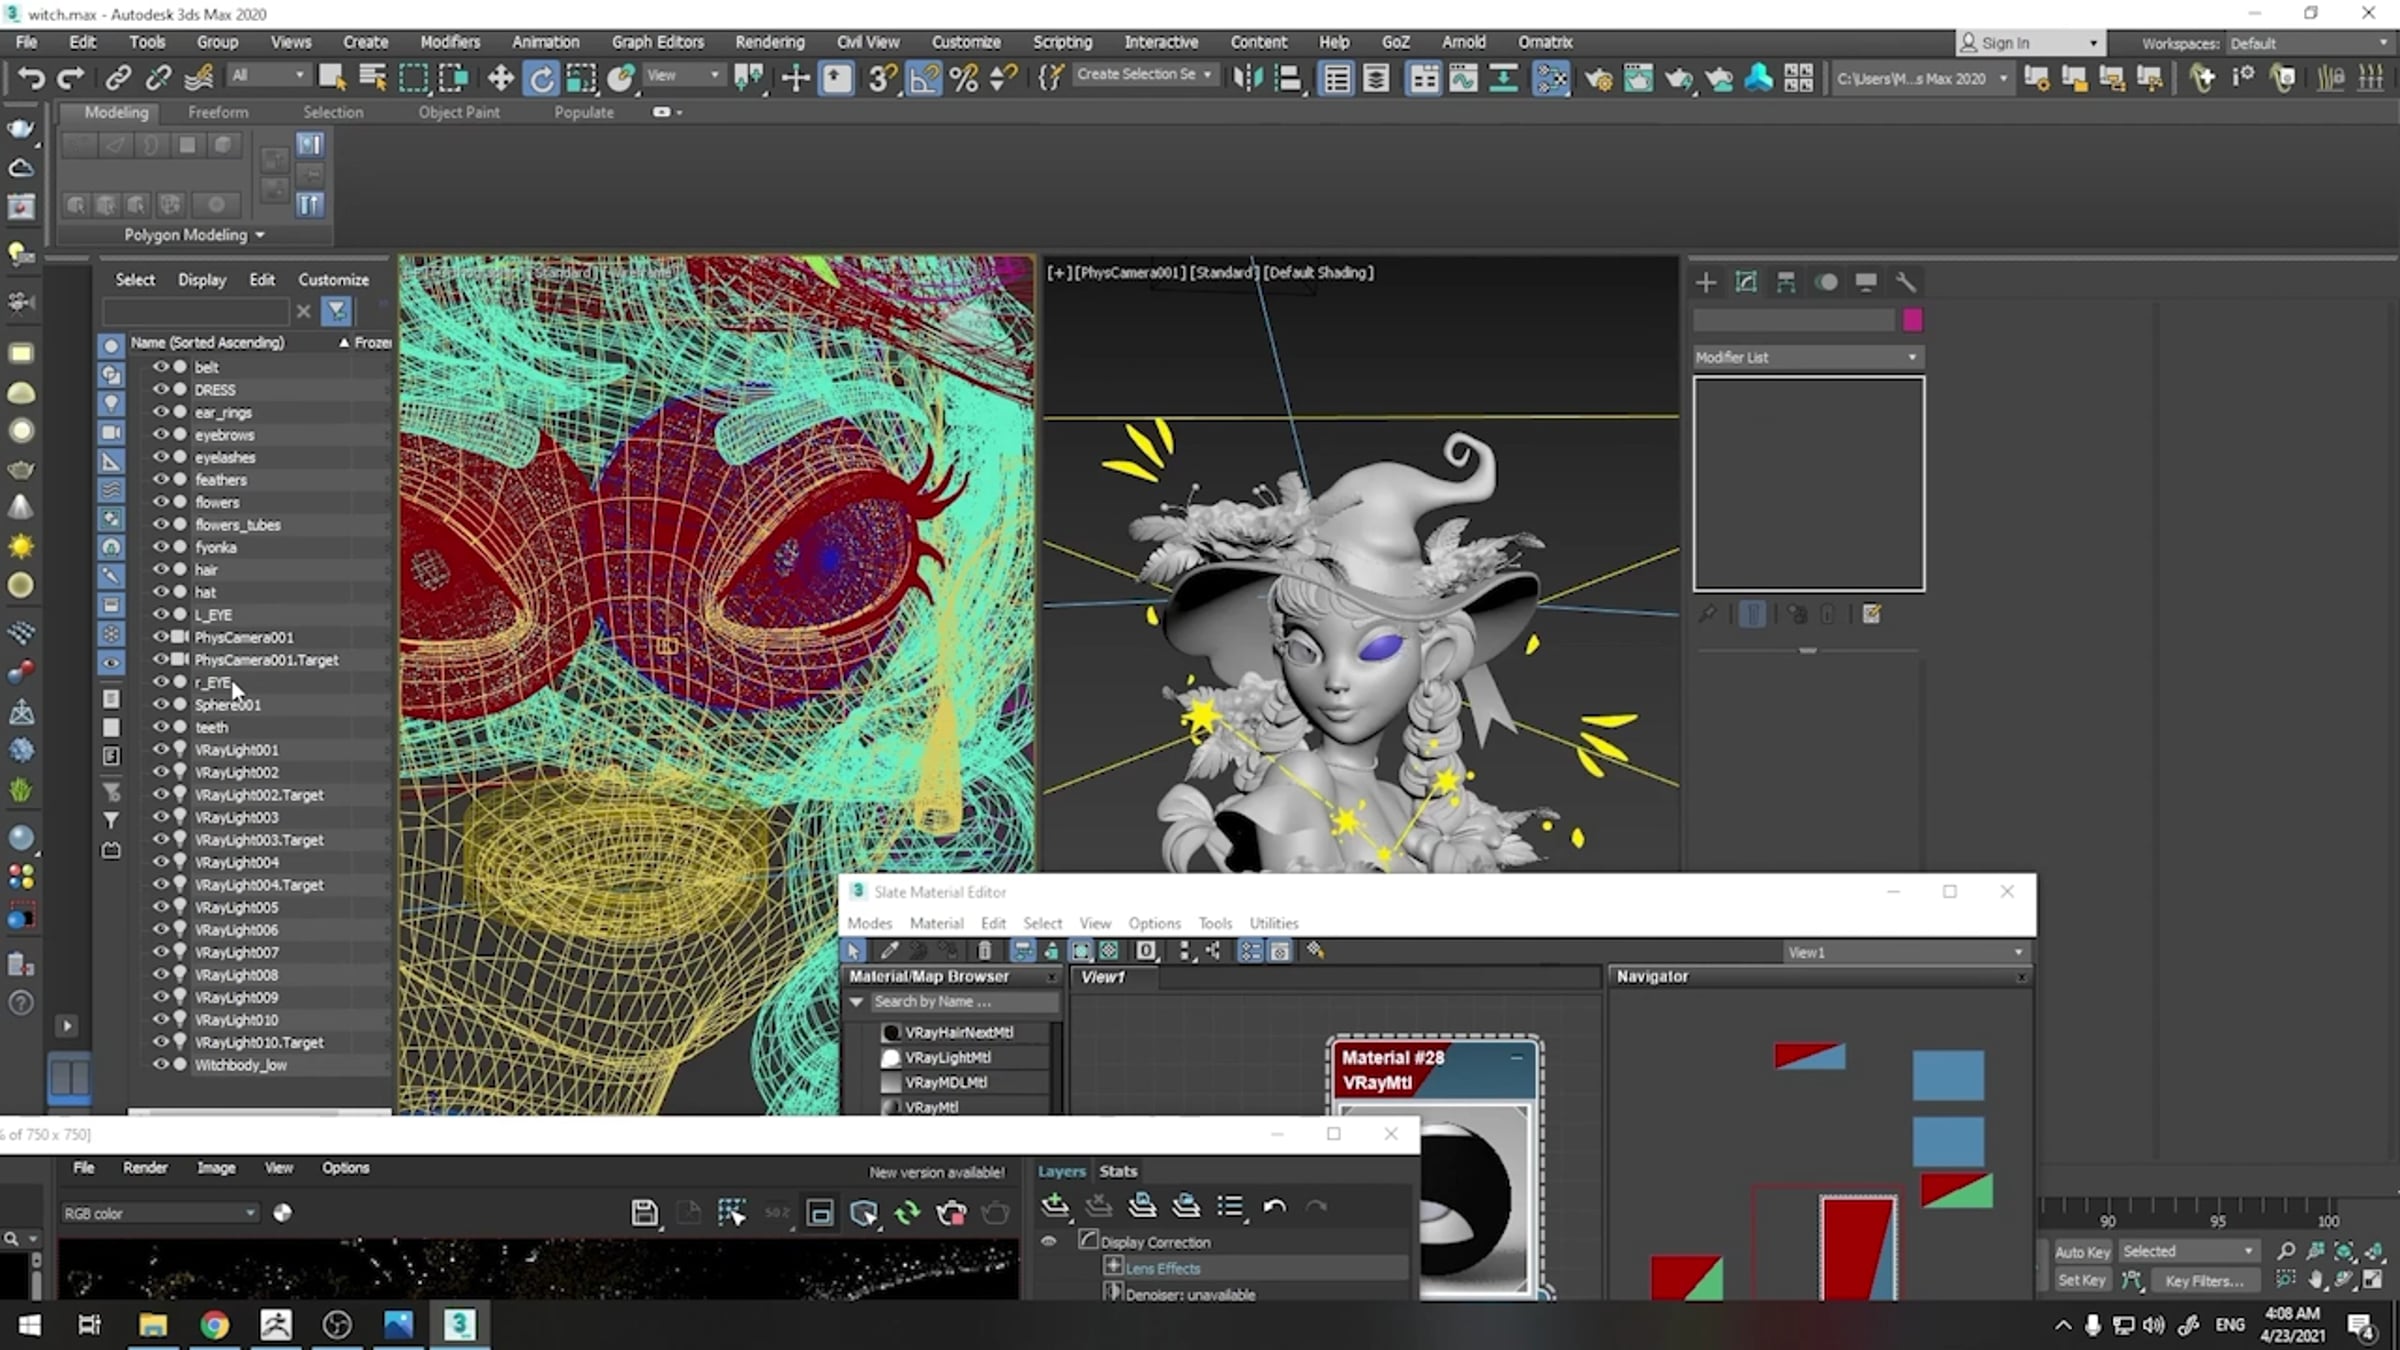
Task: Click the Auto Key button
Action: [2081, 1251]
